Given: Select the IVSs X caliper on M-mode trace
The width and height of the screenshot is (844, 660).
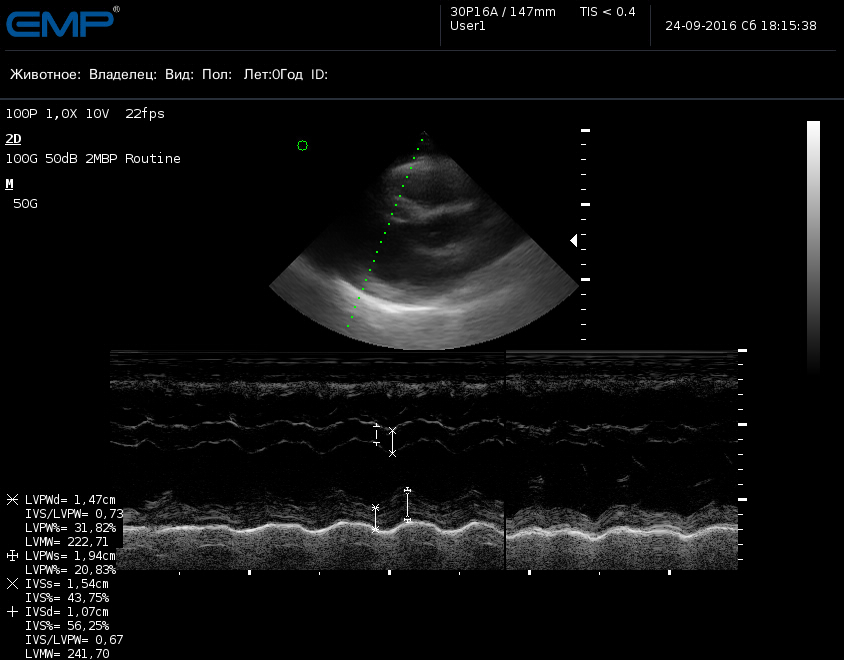Looking at the screenshot, I should coord(392,442).
